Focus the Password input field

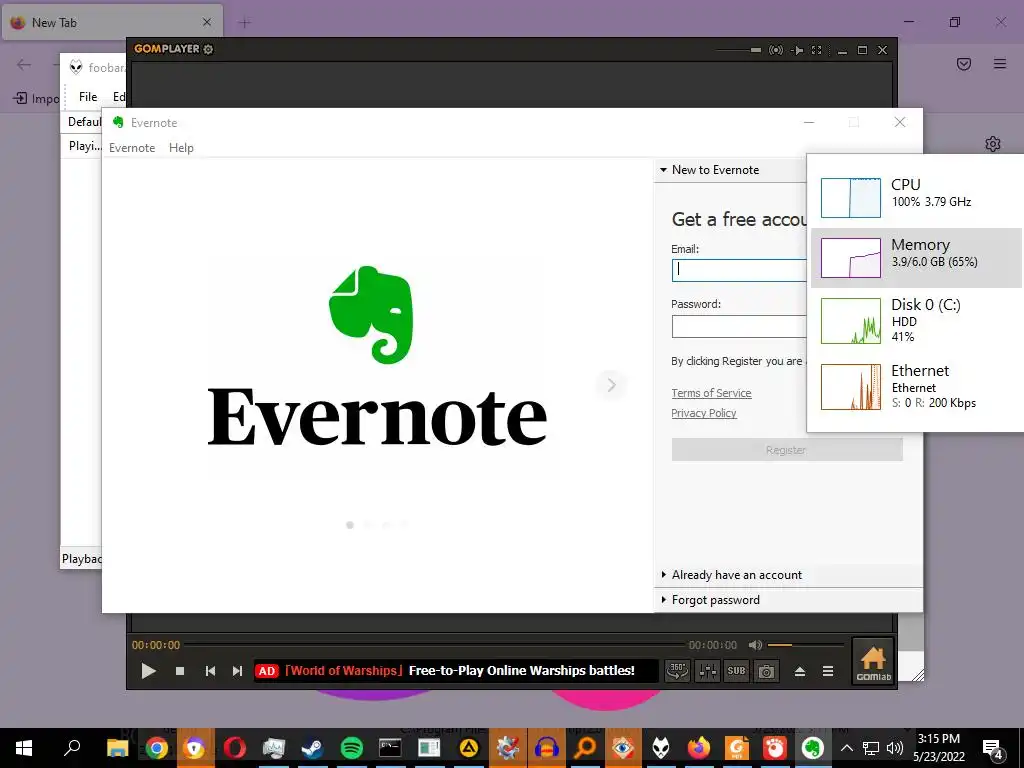tap(739, 326)
